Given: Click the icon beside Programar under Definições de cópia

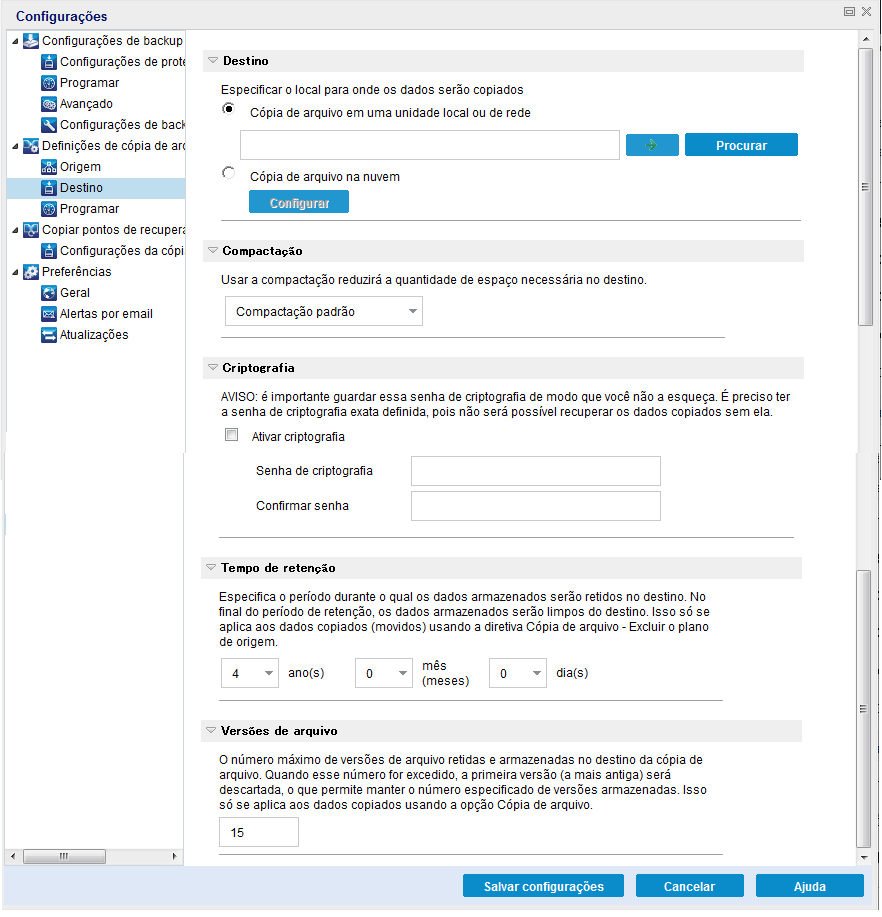Looking at the screenshot, I should pos(49,209).
